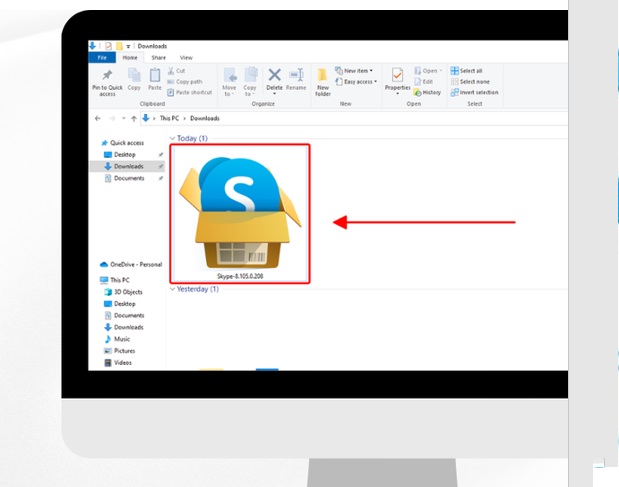Switch to the View tab

point(186,58)
